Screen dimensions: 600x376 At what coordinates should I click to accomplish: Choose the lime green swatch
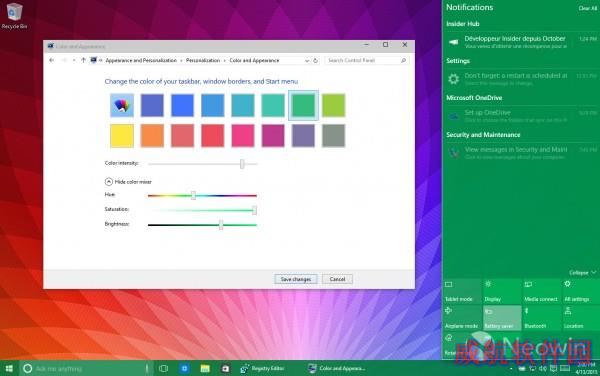333,105
